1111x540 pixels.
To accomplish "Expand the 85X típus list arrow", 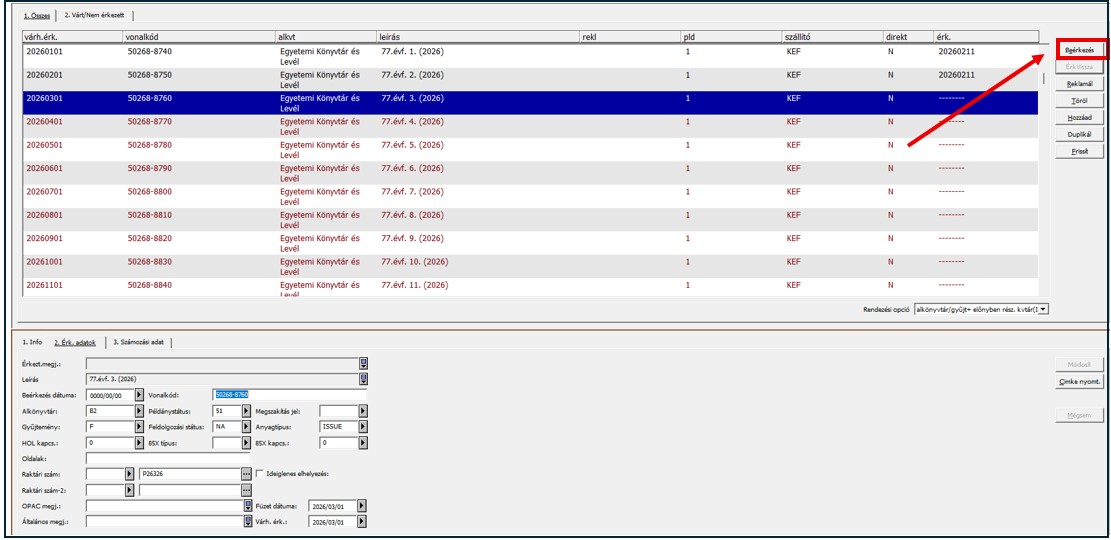I will [247, 443].
